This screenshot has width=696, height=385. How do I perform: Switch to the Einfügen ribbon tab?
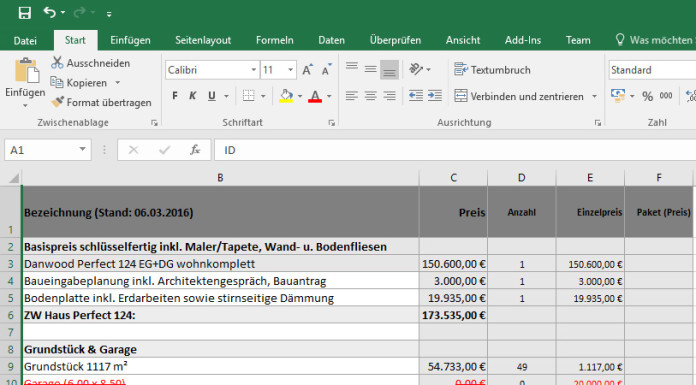pyautogui.click(x=130, y=40)
